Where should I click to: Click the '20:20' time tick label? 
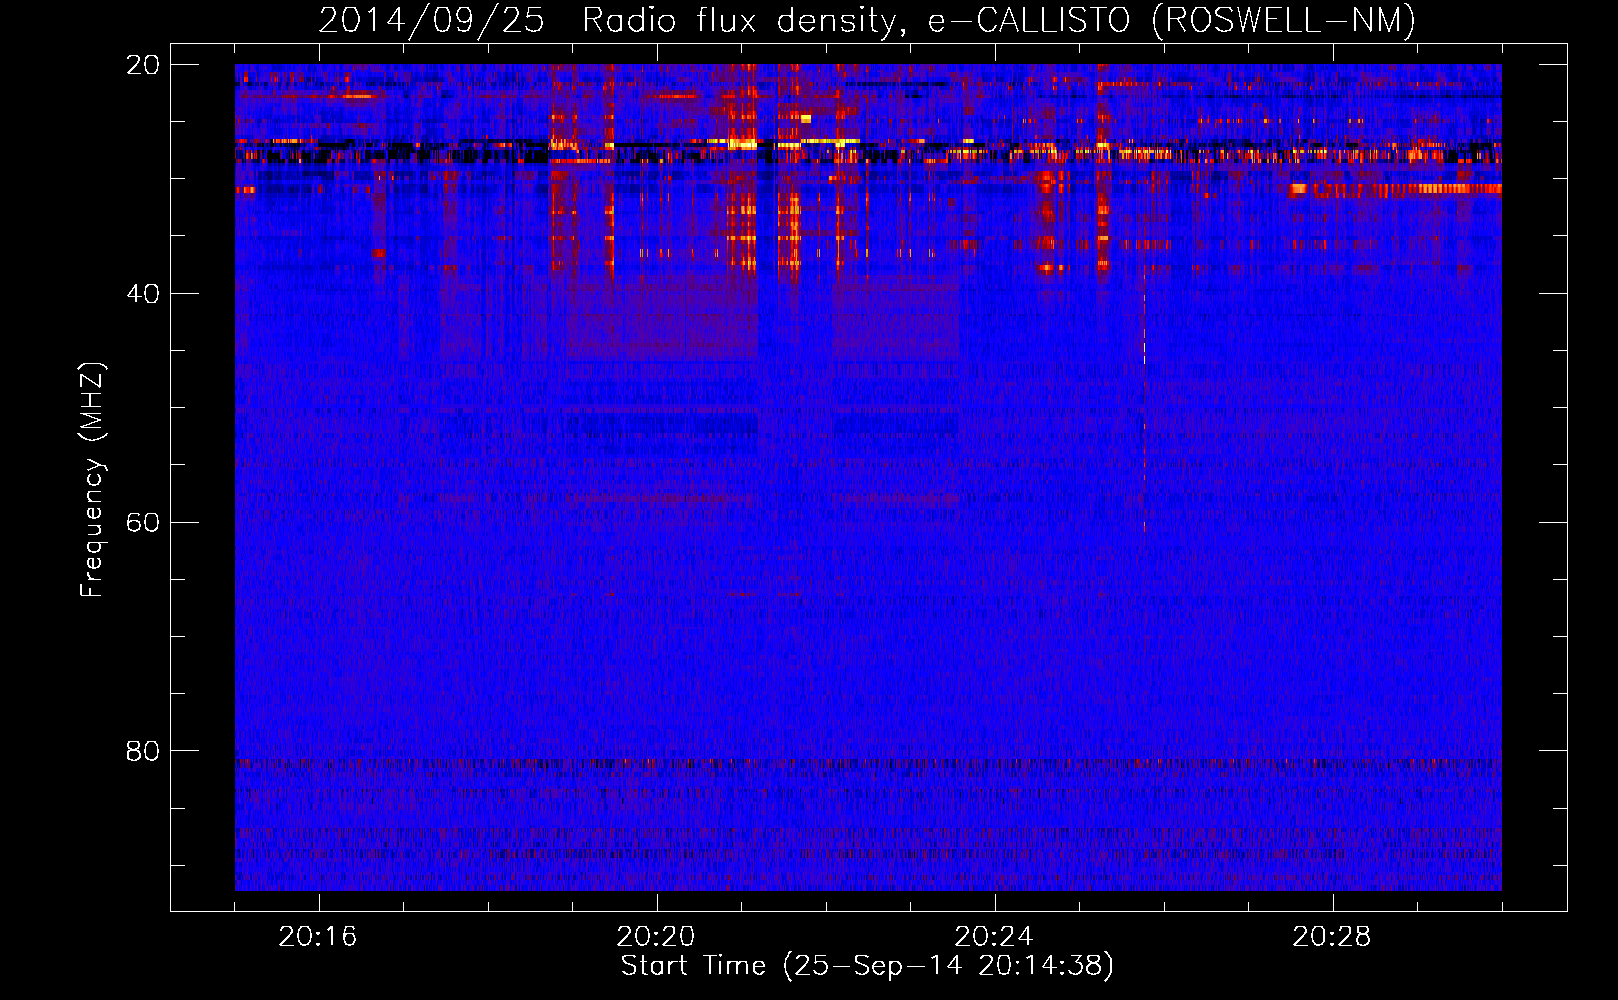656,937
